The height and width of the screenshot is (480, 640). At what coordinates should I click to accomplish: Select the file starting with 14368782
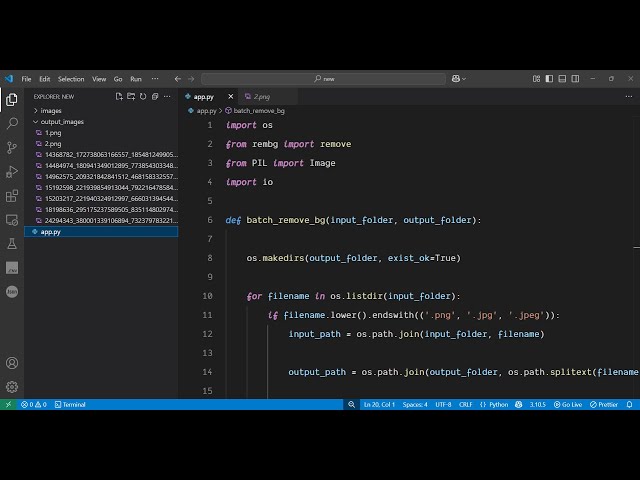coord(101,155)
